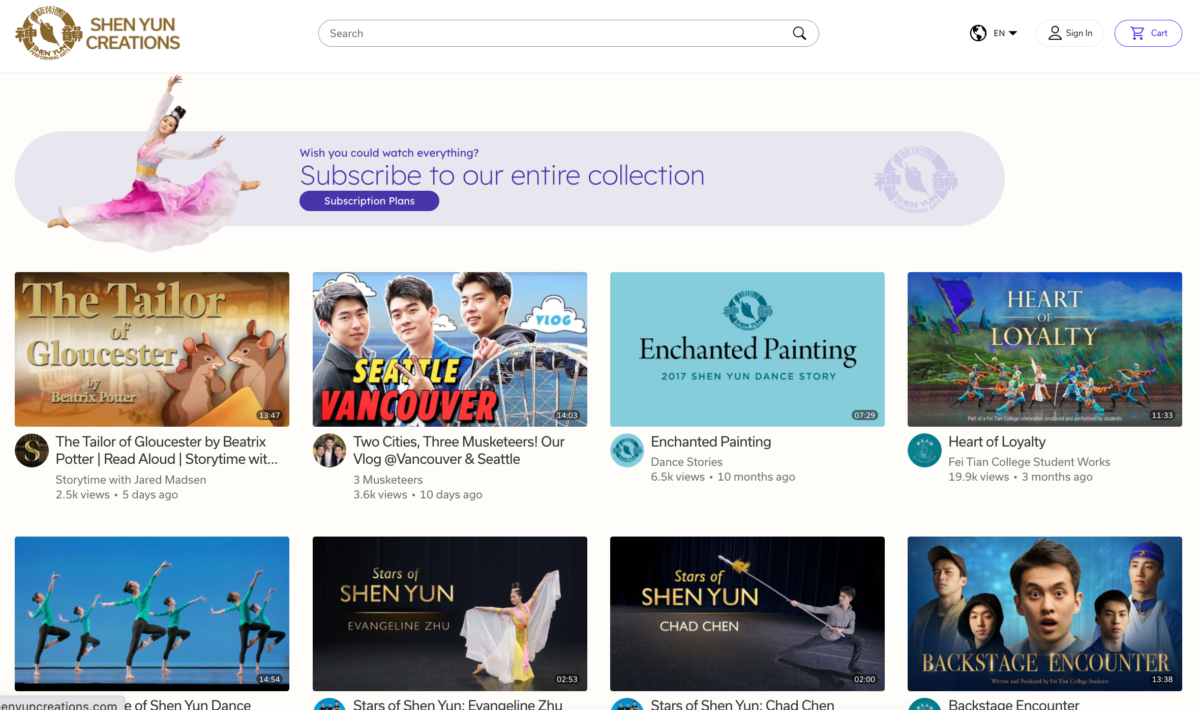Viewport: 1200px width, 710px height.
Task: Open the shopping Cart
Action: 1148,33
